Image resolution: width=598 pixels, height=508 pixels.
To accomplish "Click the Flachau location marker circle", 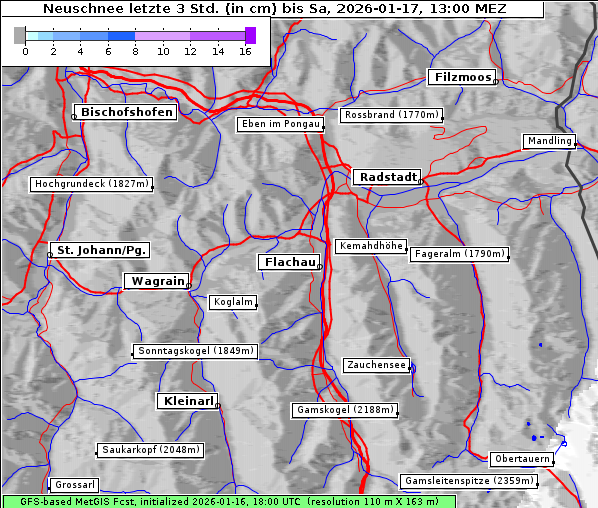I will (320, 267).
